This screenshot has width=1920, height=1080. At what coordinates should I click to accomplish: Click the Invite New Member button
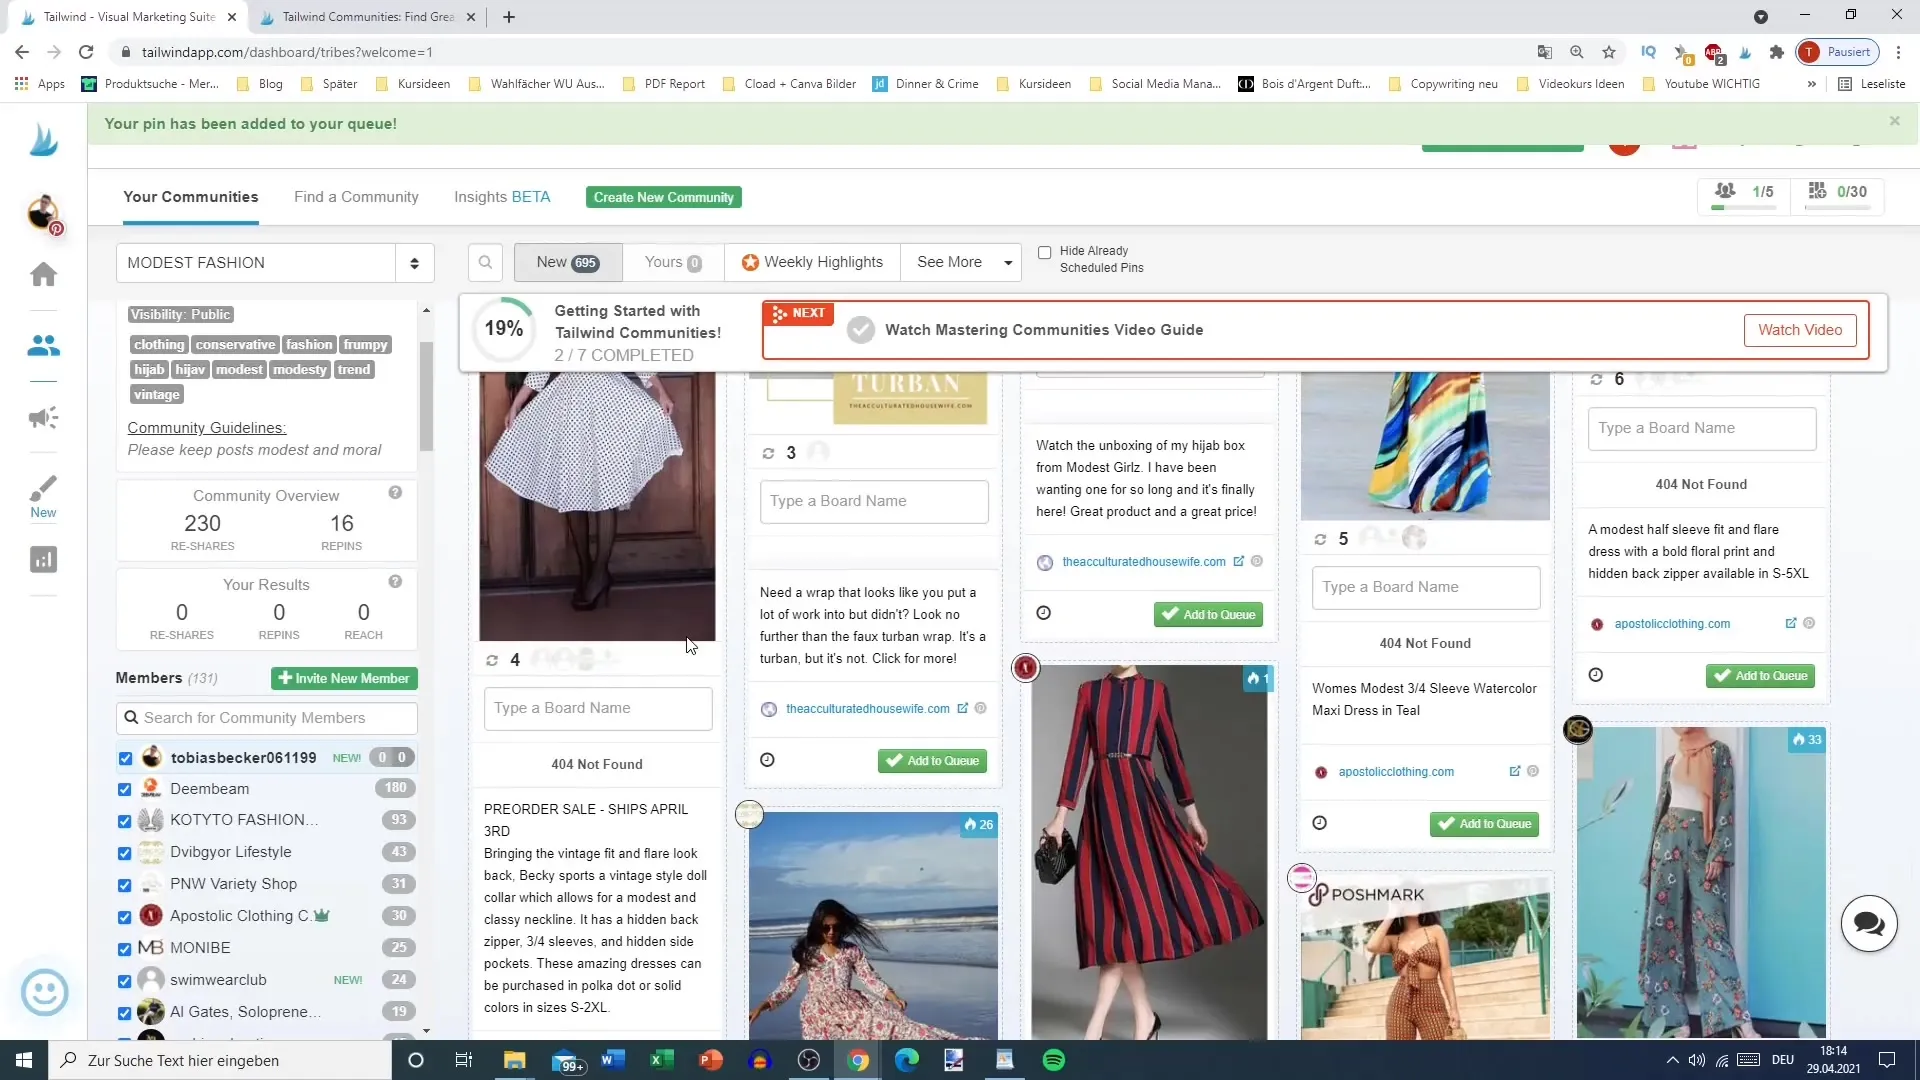344,676
